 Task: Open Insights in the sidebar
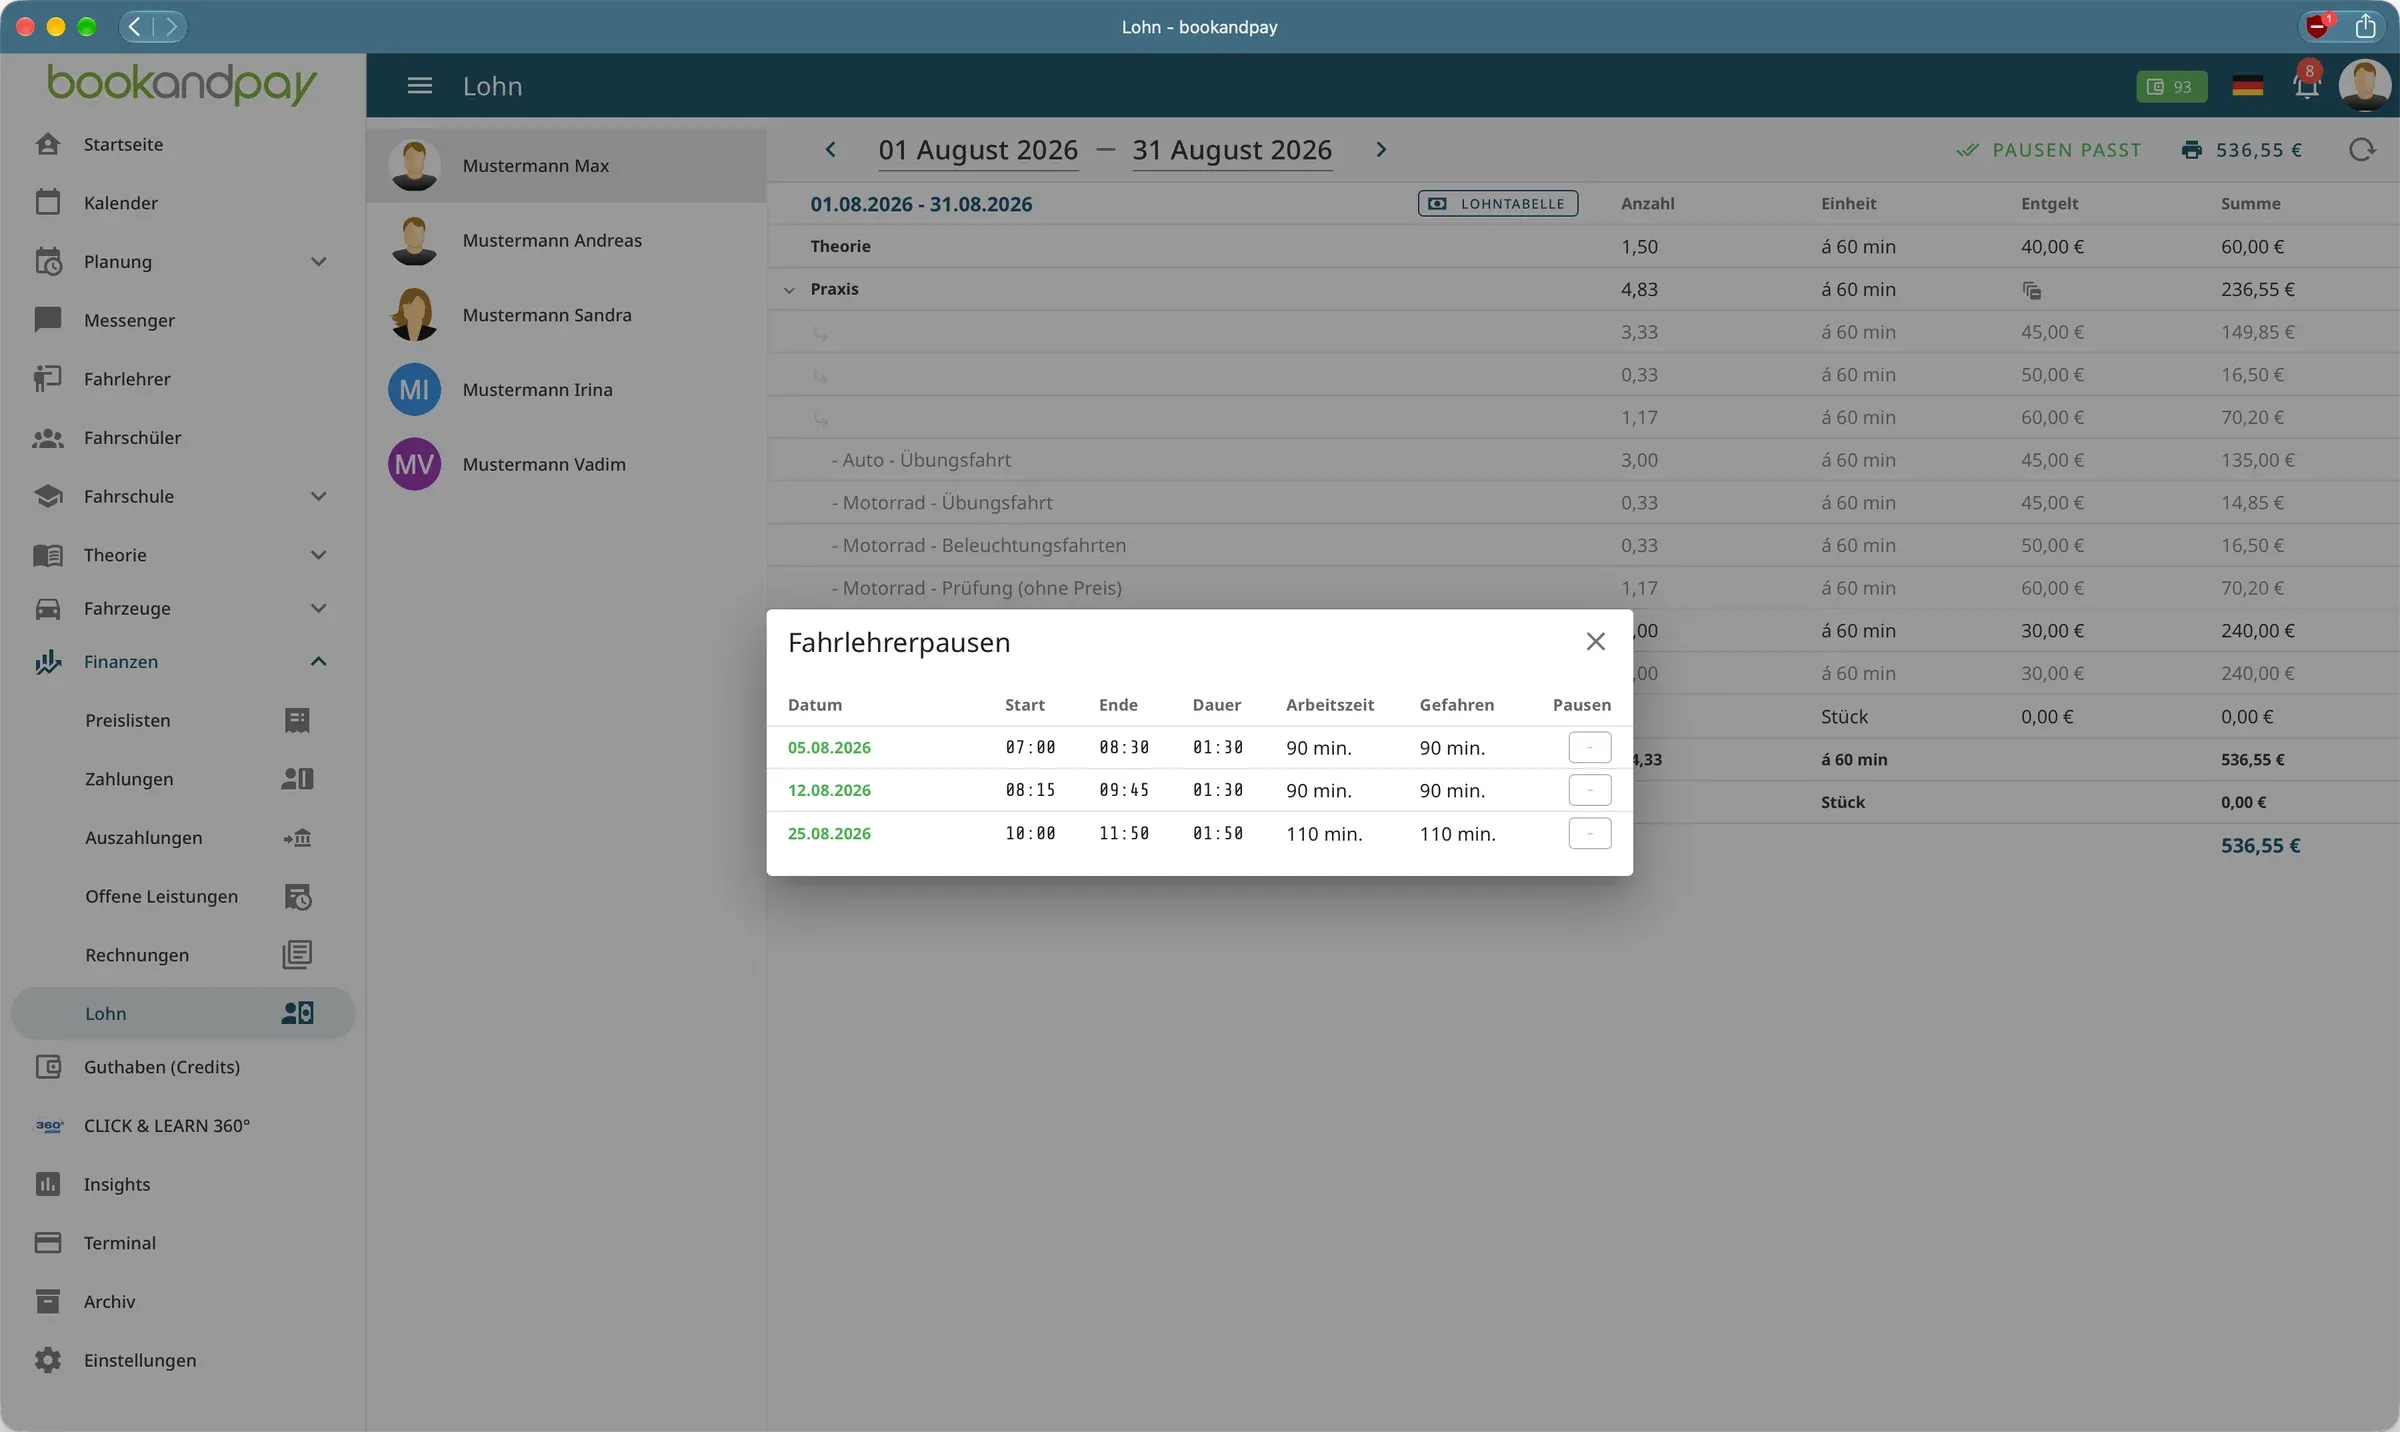pyautogui.click(x=182, y=1185)
